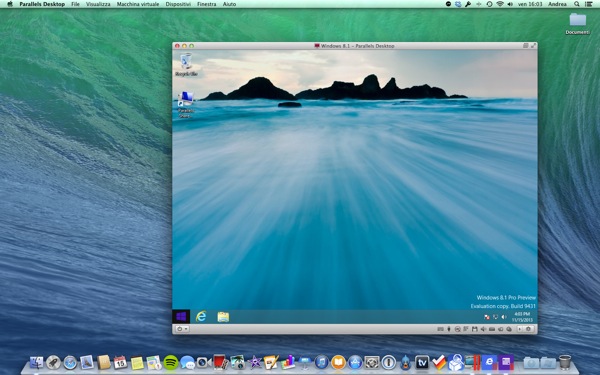The height and width of the screenshot is (375, 600).
Task: Click the mouse icon in Parallels status bar
Action: [449, 329]
